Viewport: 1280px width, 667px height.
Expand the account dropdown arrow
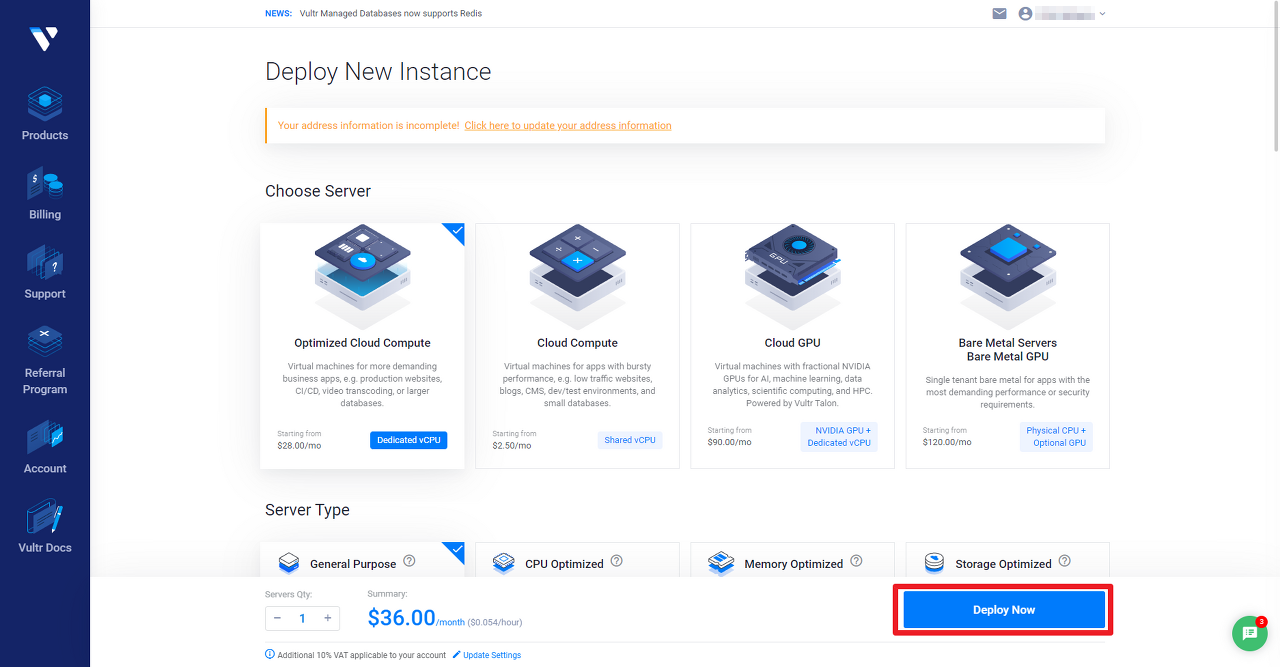(1102, 14)
